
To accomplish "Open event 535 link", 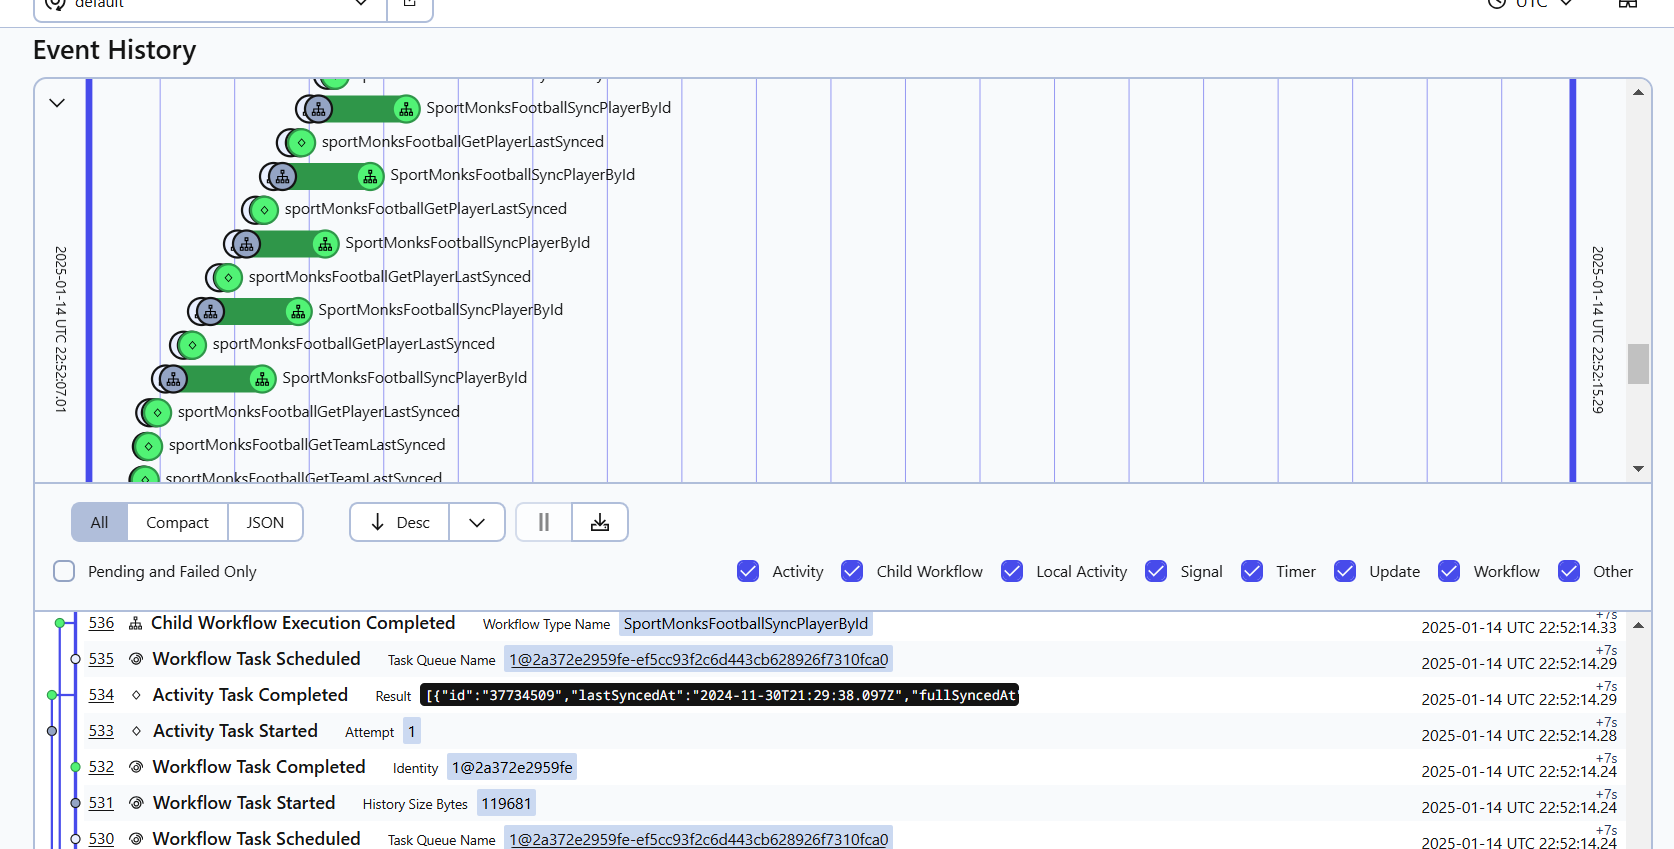I will (101, 659).
